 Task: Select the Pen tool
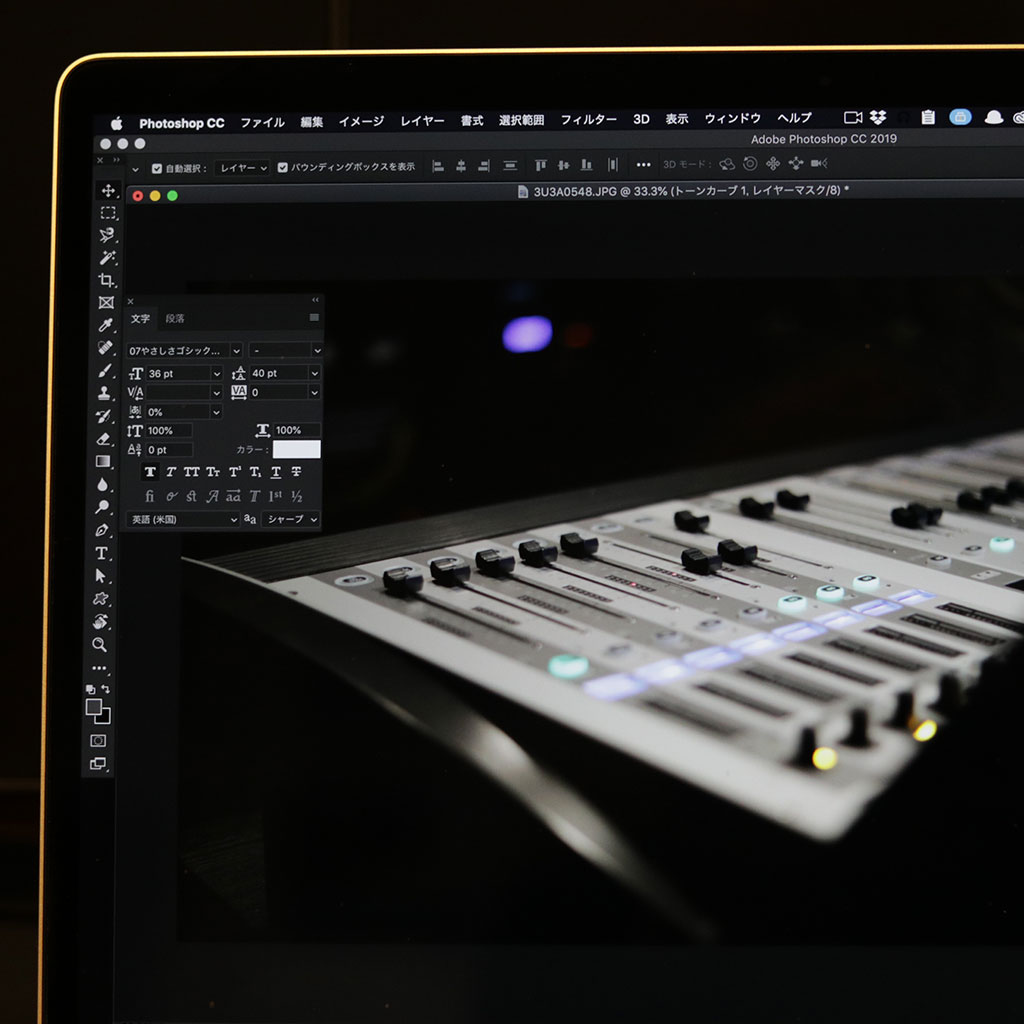pyautogui.click(x=102, y=530)
